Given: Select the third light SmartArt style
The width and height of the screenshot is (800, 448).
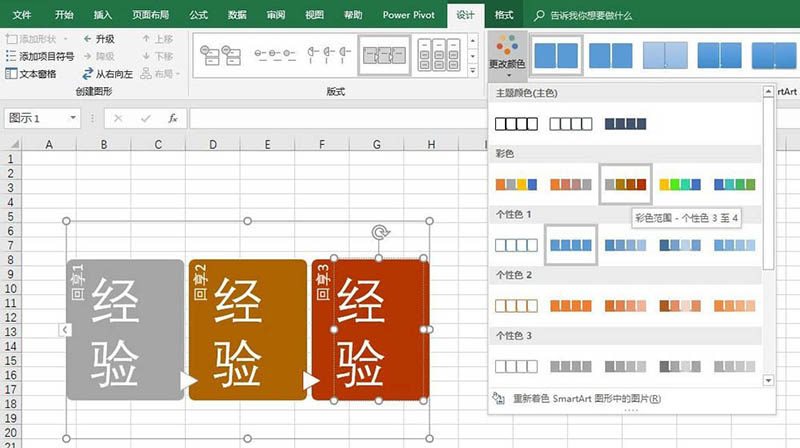Looking at the screenshot, I should [x=665, y=55].
